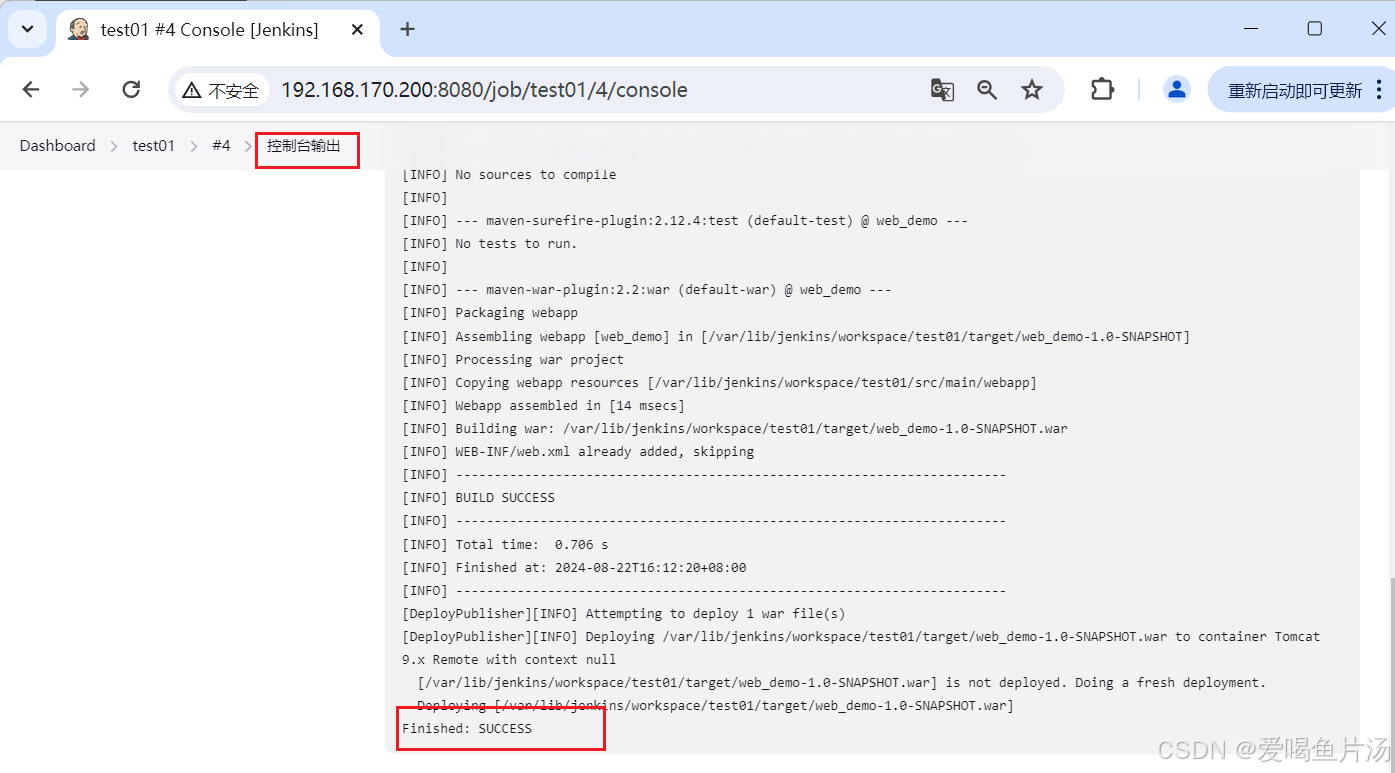Viewport: 1395px width, 773px height.
Task: Click the 控制台输出 breadcrumb
Action: [x=304, y=146]
